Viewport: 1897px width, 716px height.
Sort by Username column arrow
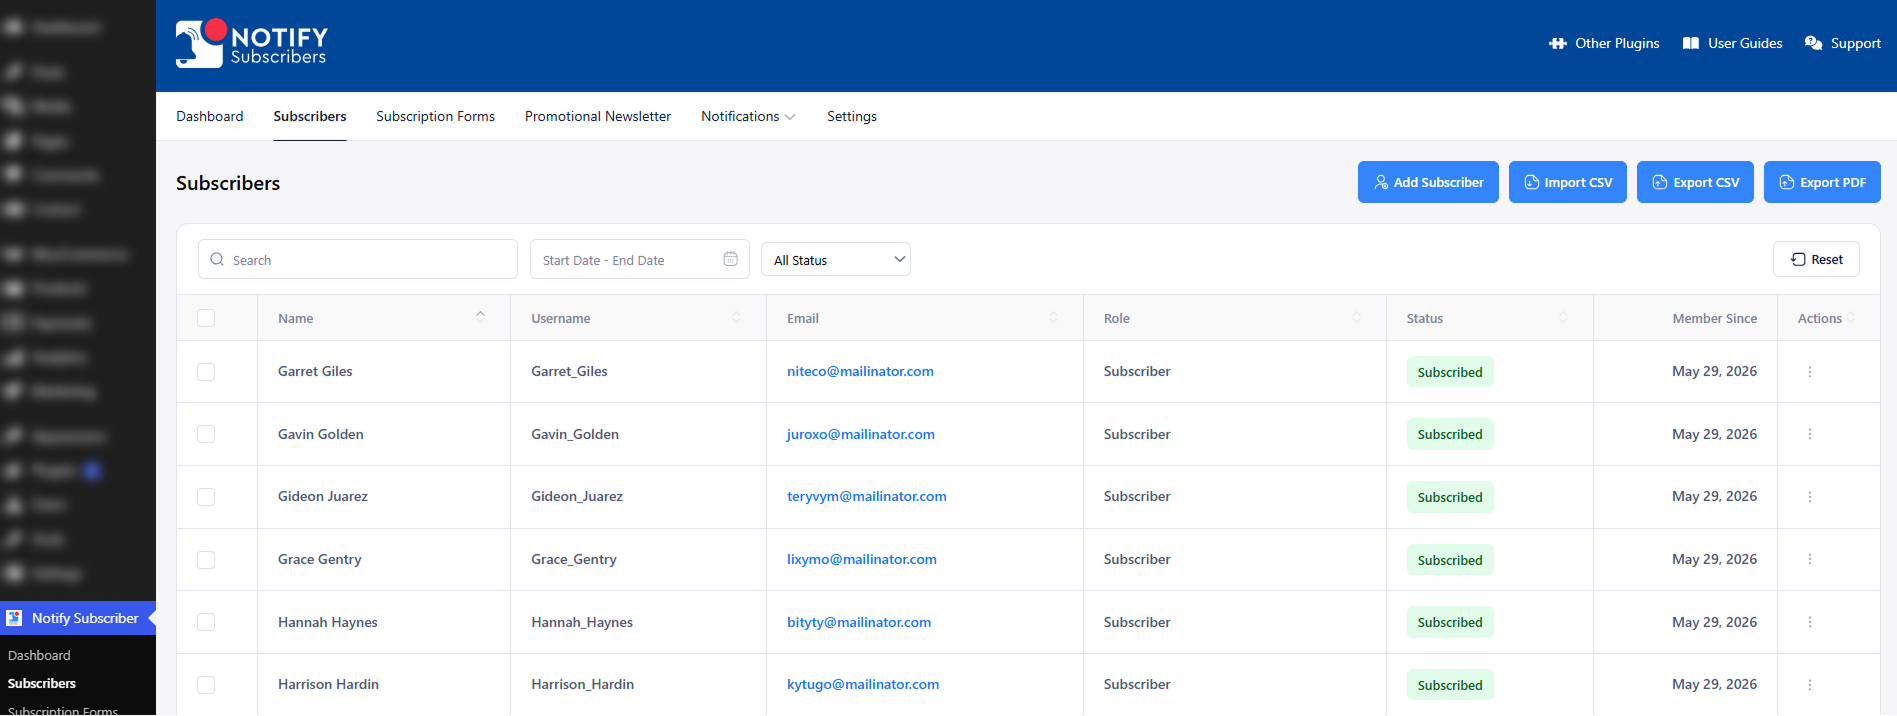pyautogui.click(x=737, y=317)
